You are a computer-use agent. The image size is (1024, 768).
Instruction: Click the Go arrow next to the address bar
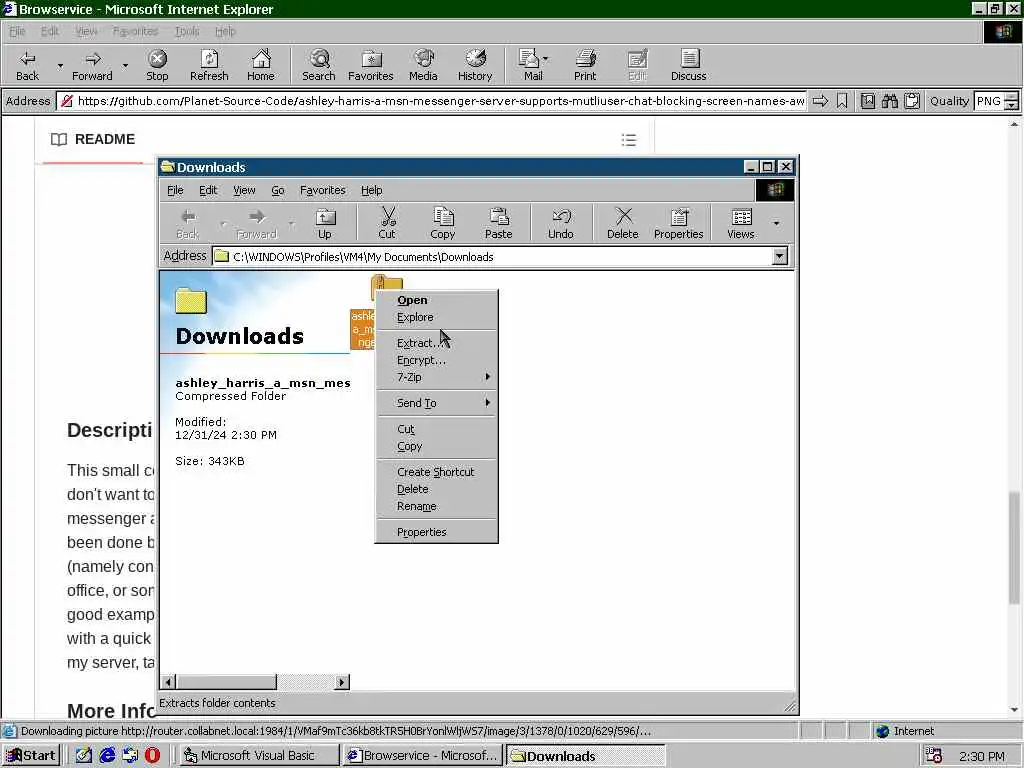point(820,101)
